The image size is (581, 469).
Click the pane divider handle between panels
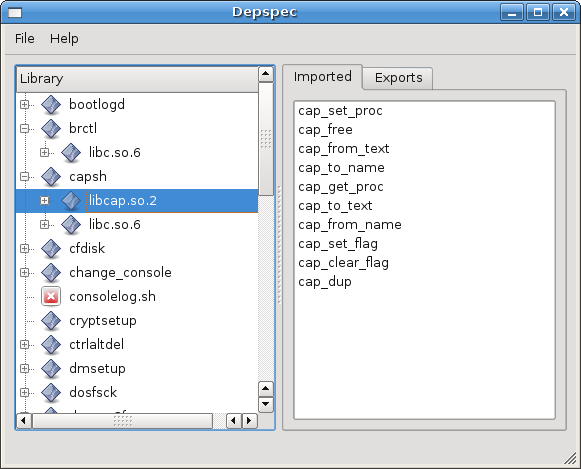tap(279, 245)
